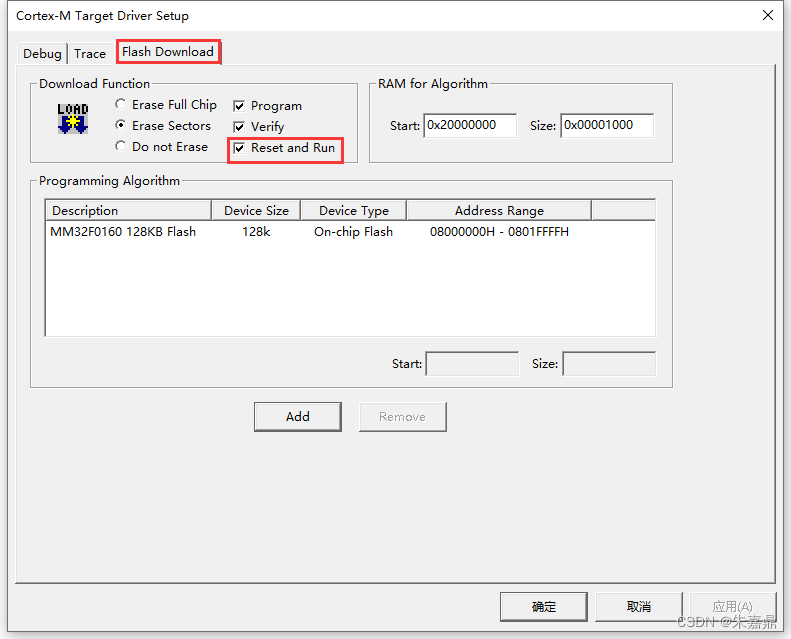Image resolution: width=791 pixels, height=639 pixels.
Task: Confirm with the 确定 button
Action: tap(544, 607)
